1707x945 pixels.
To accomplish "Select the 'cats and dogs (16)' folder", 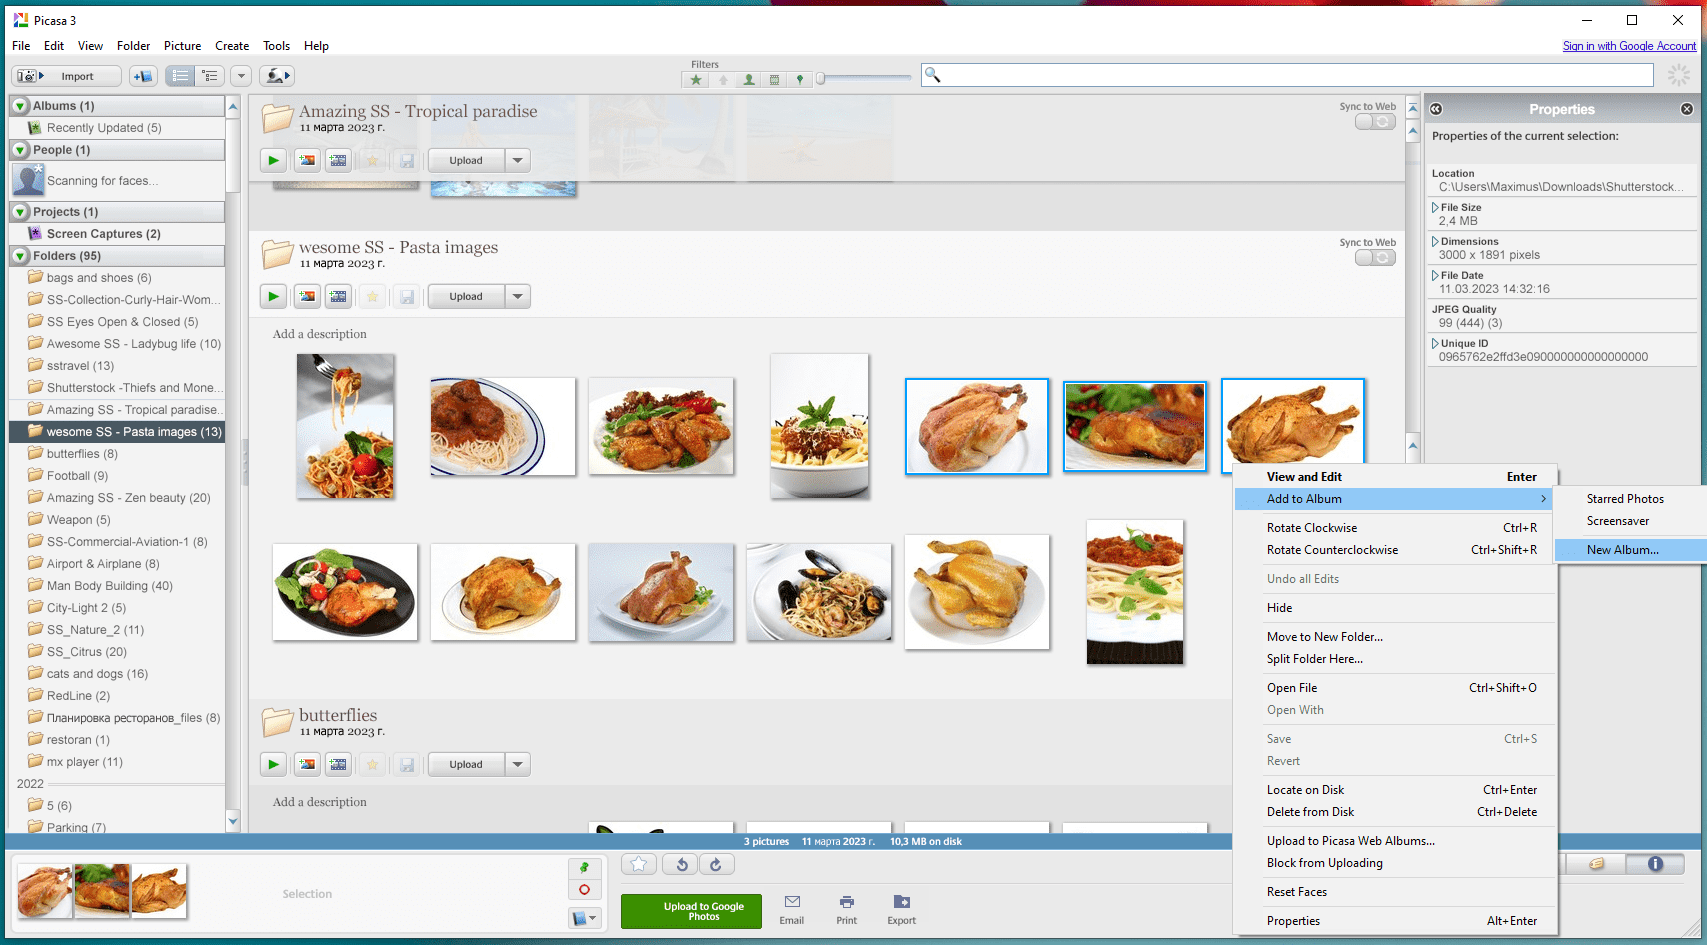I will pos(97,674).
